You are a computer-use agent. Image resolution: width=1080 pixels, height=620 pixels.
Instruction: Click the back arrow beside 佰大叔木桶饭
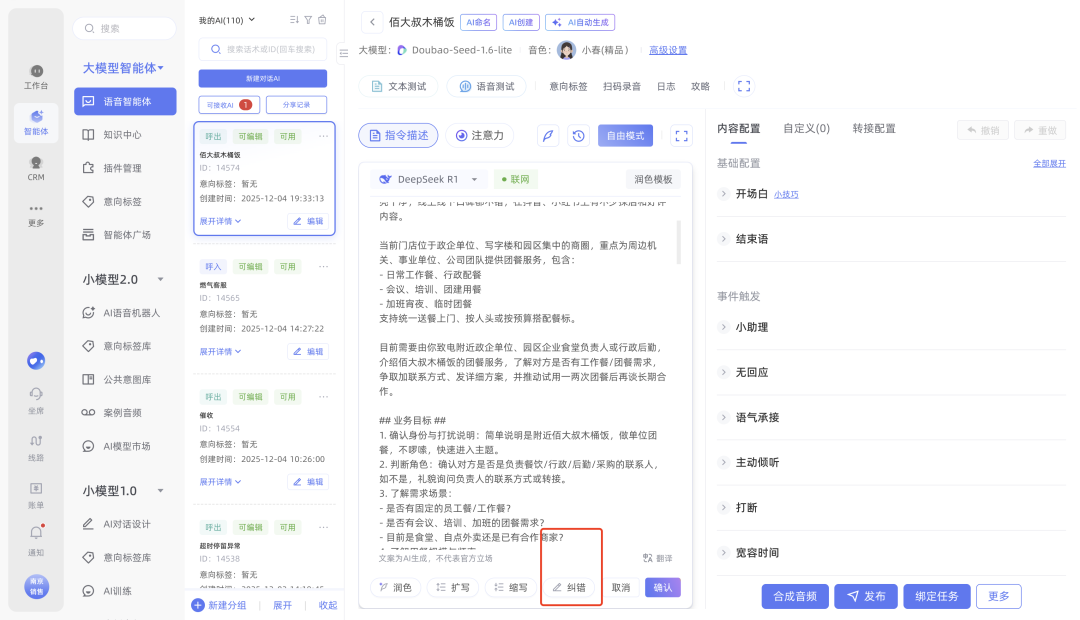372,22
